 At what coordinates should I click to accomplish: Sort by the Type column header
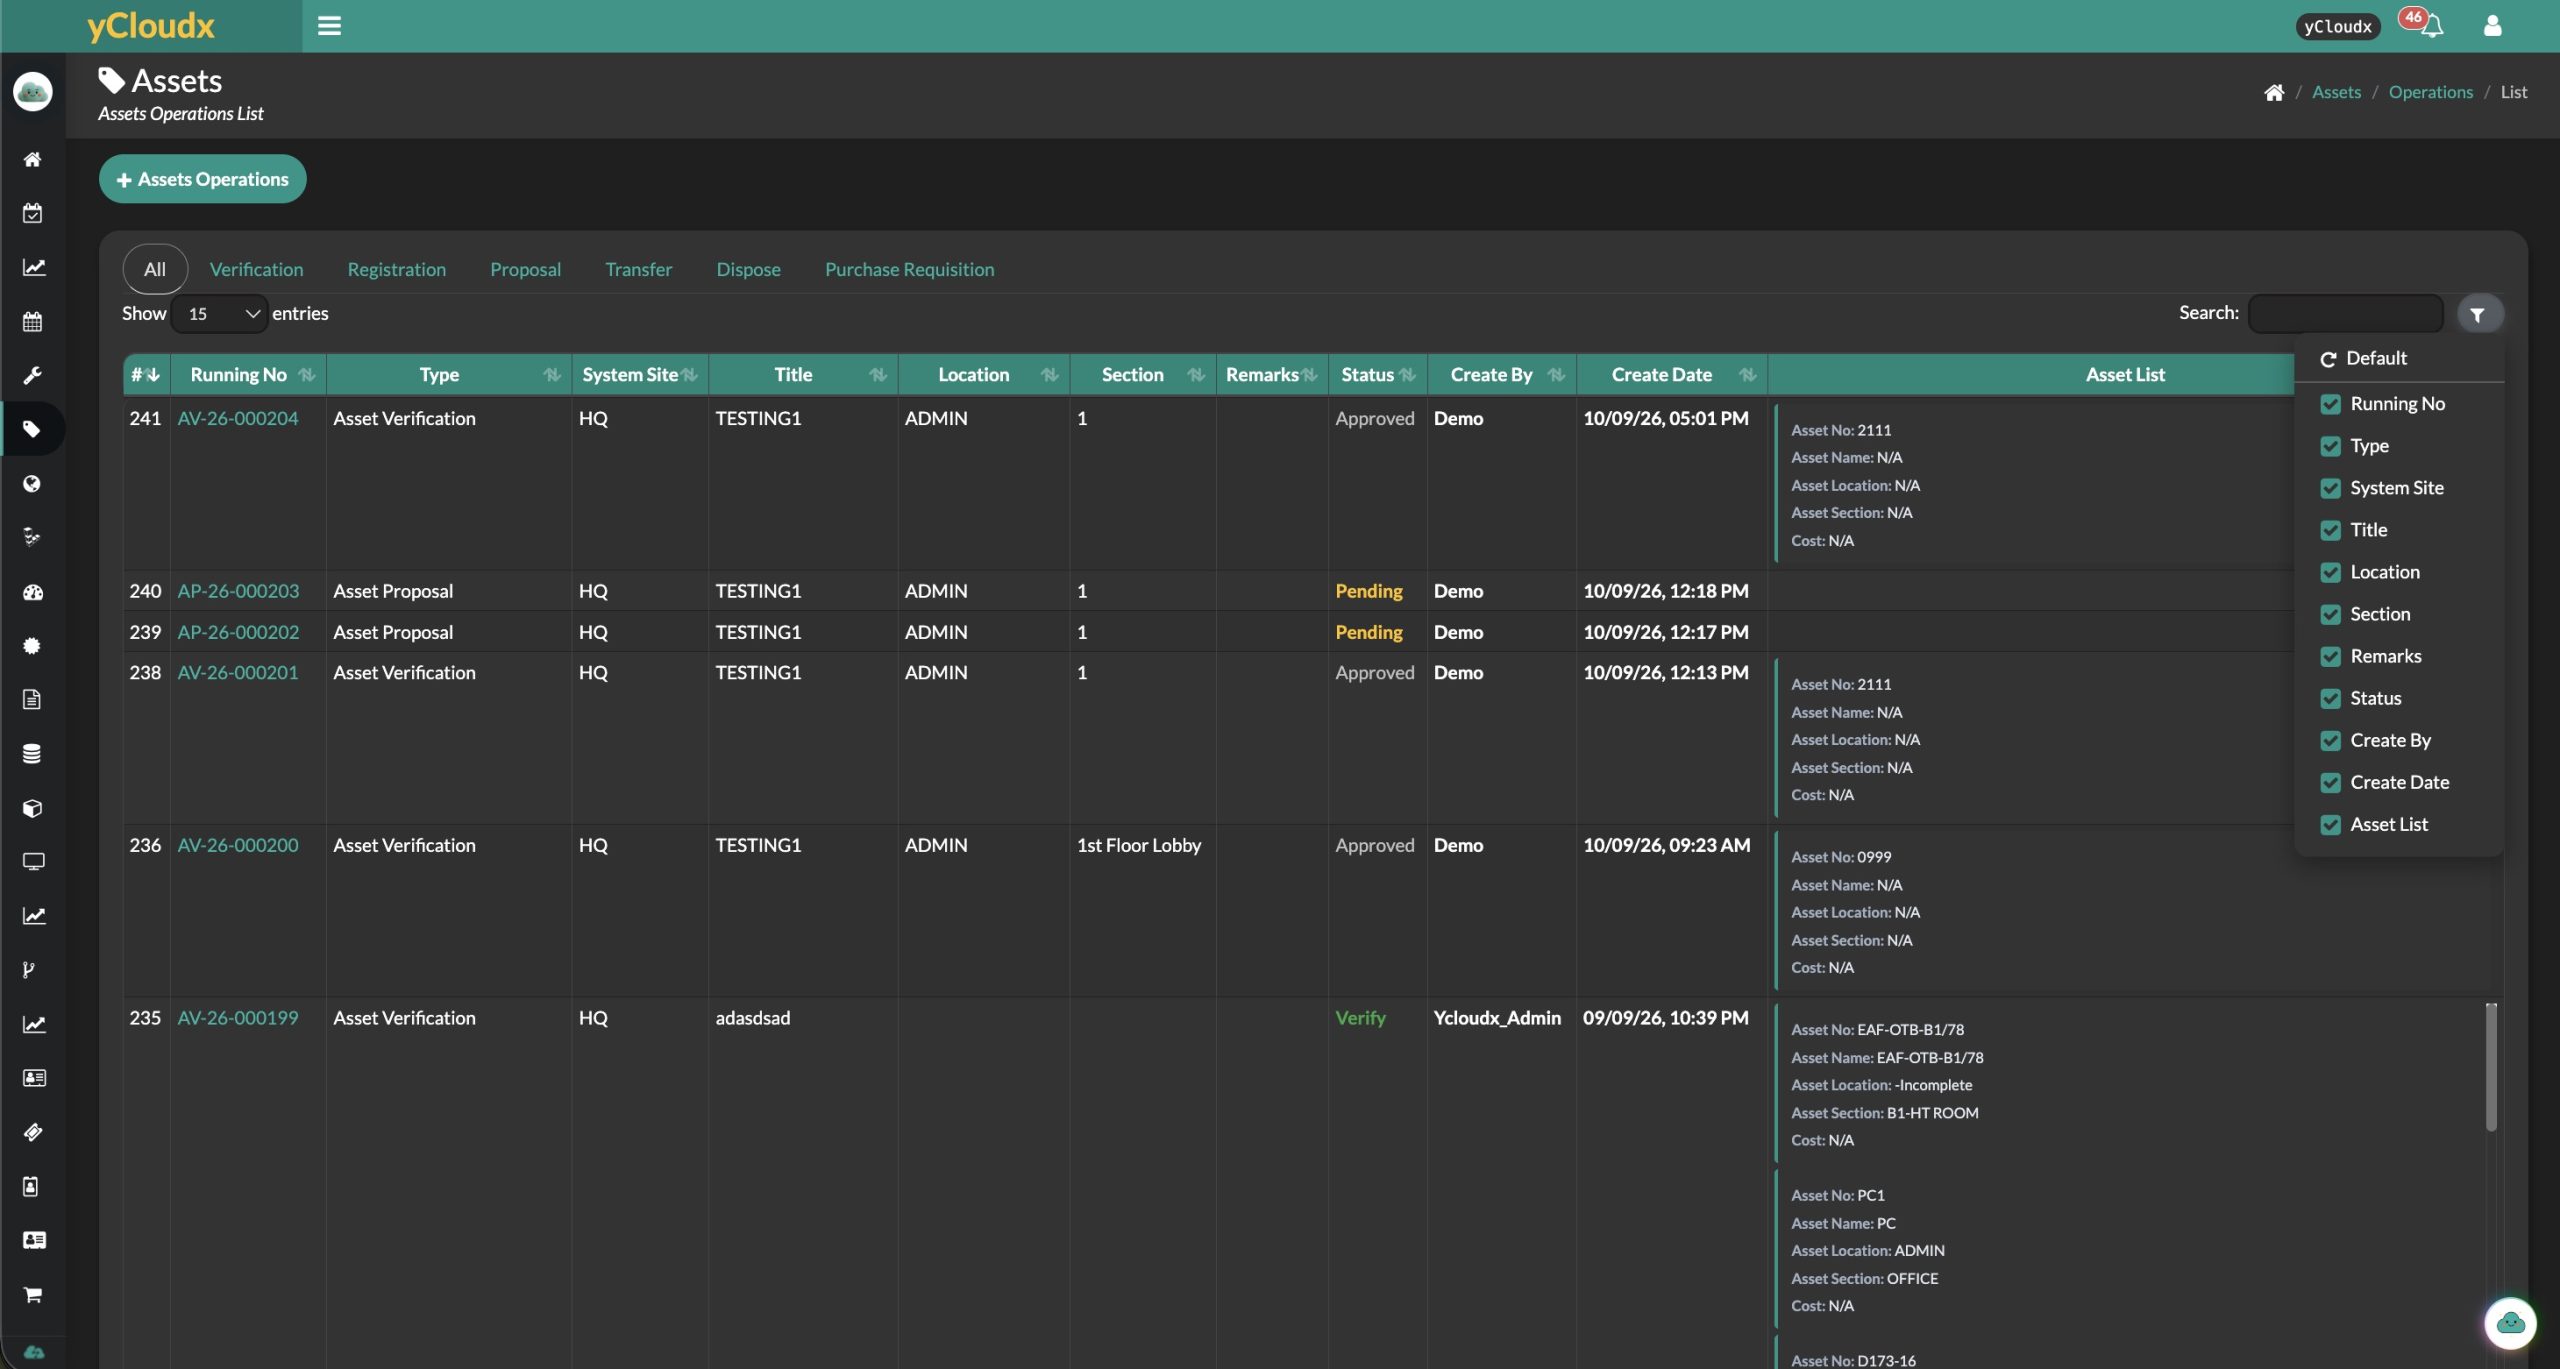click(x=449, y=375)
